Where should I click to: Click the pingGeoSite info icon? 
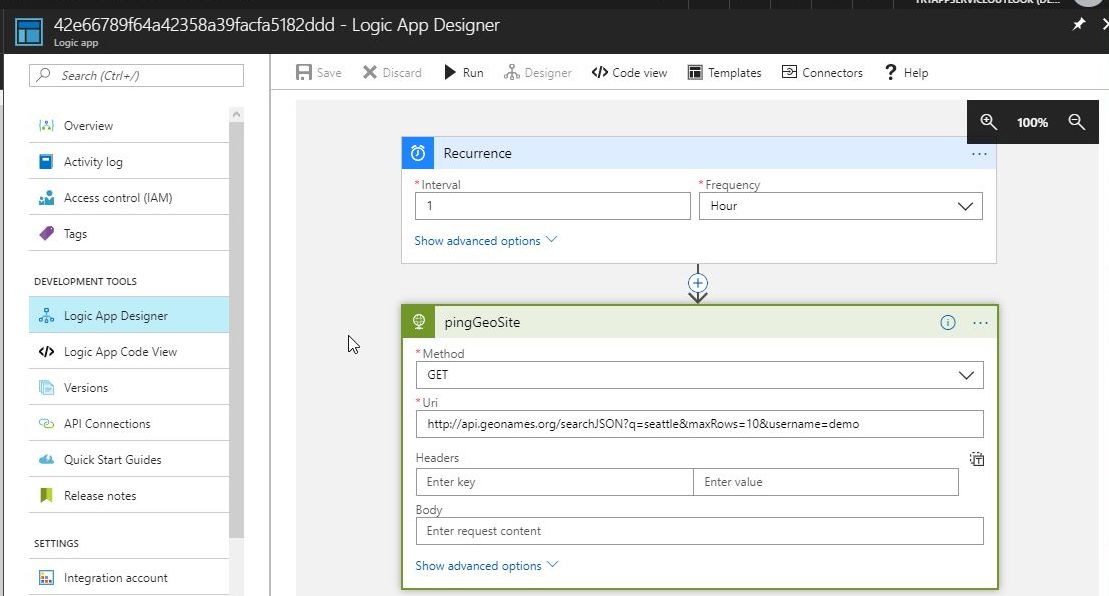coord(947,323)
